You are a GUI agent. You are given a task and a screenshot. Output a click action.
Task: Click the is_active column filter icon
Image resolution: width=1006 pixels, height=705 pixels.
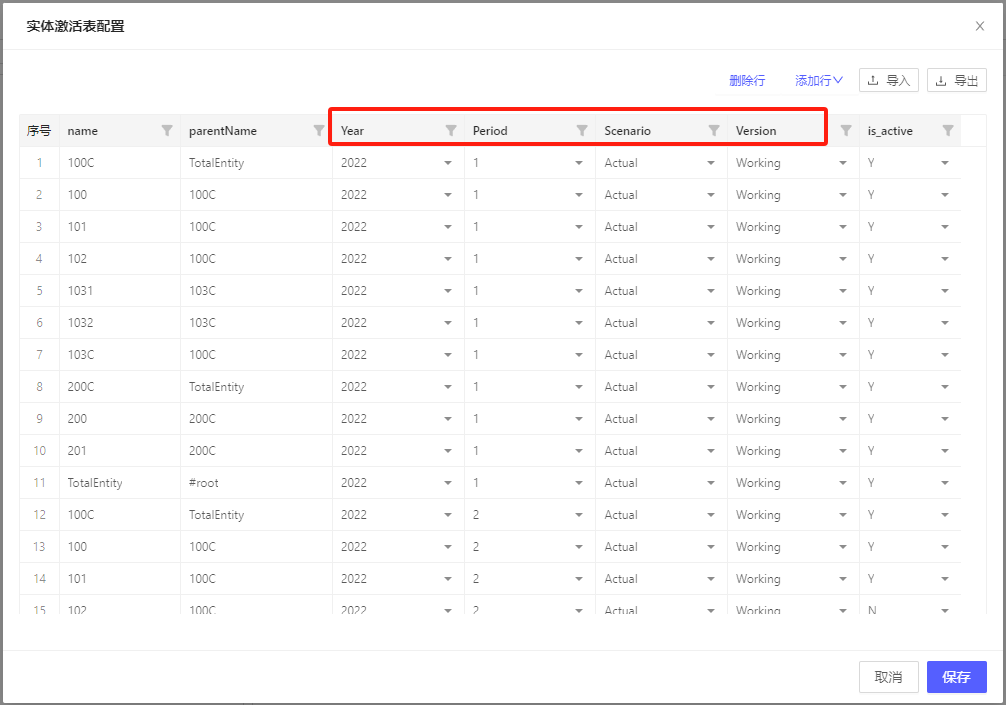point(948,130)
